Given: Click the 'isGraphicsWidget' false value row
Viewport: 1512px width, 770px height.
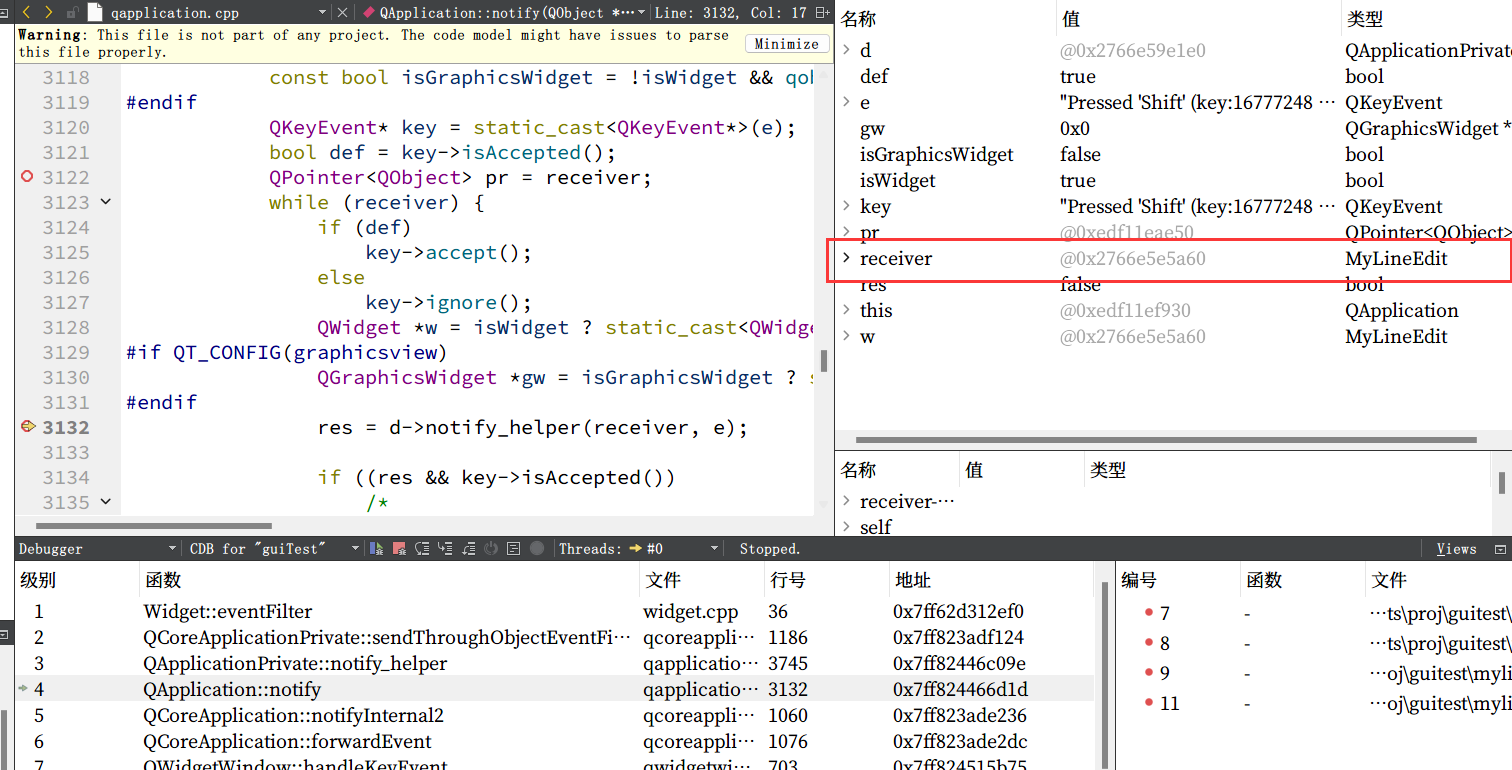Looking at the screenshot, I should pyautogui.click(x=1174, y=154).
